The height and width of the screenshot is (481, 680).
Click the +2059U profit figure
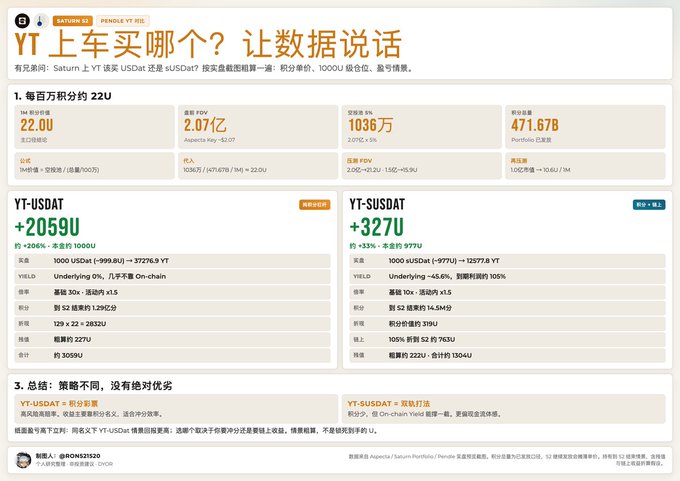(x=47, y=227)
